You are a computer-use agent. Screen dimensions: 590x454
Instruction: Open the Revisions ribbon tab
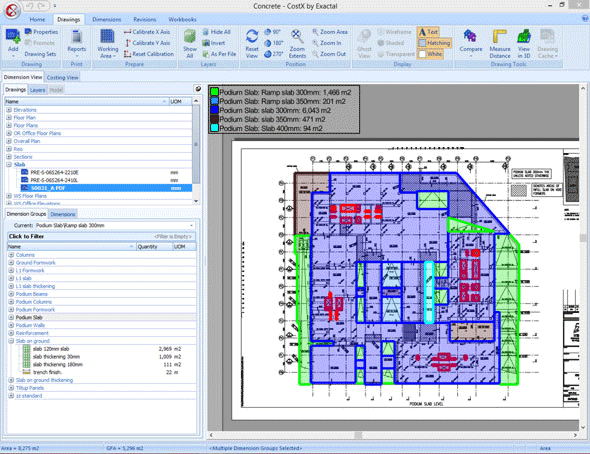(x=144, y=19)
